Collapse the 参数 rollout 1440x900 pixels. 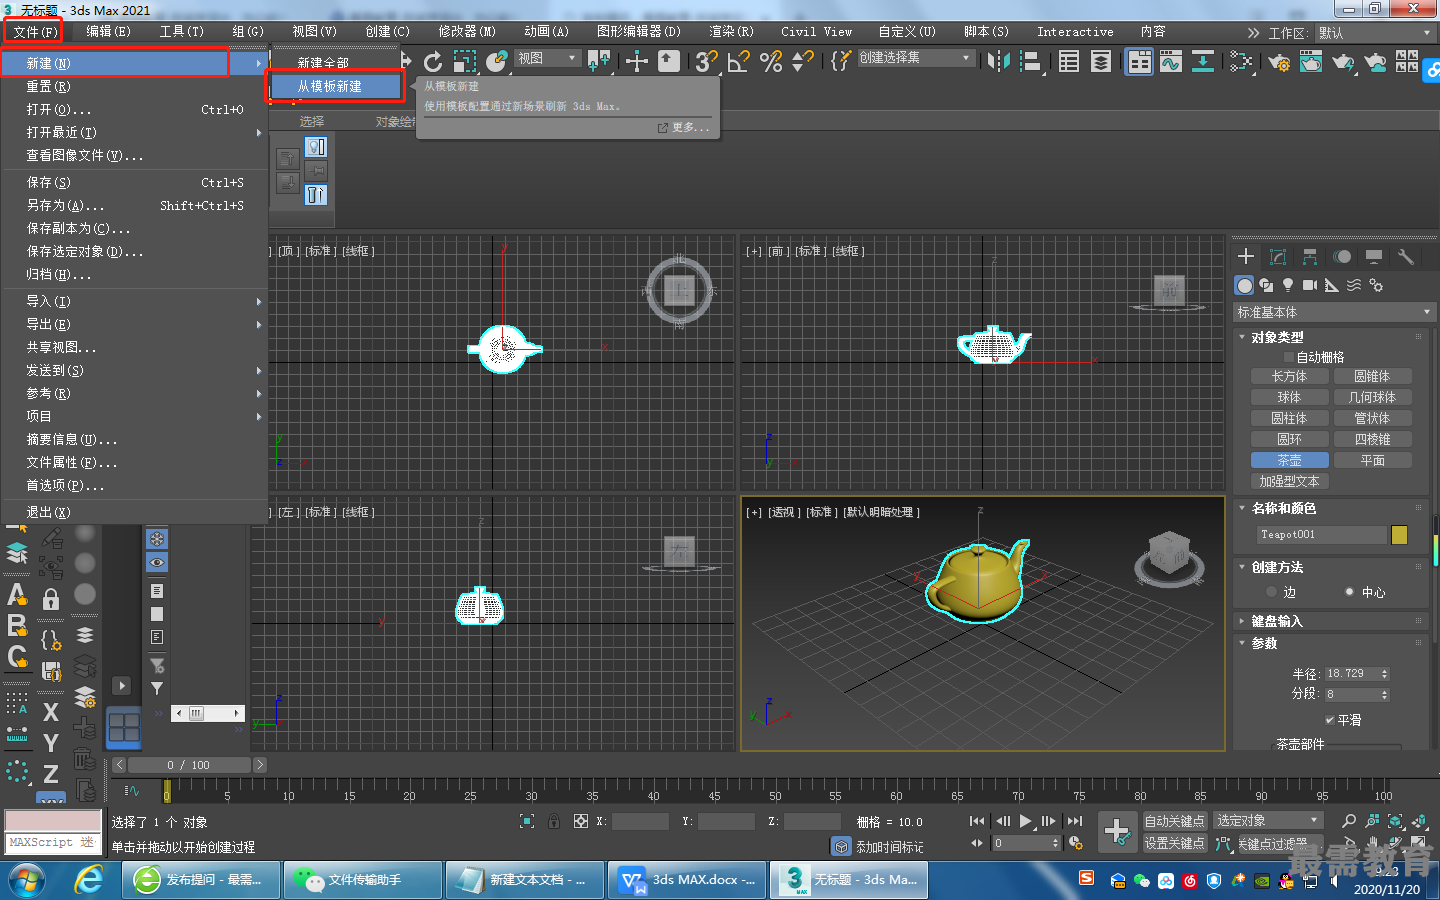click(1265, 643)
